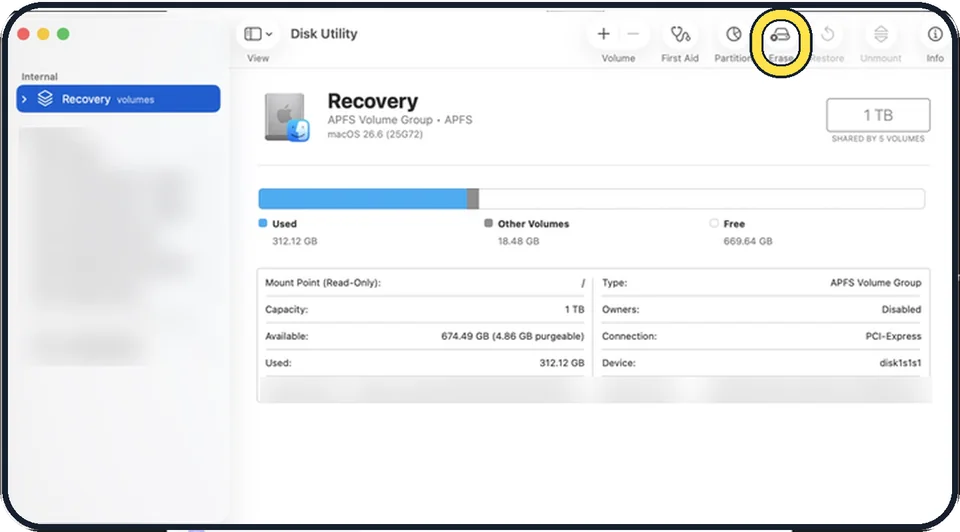Click the 'Disabled' owners value
The width and height of the screenshot is (960, 532).
point(901,310)
